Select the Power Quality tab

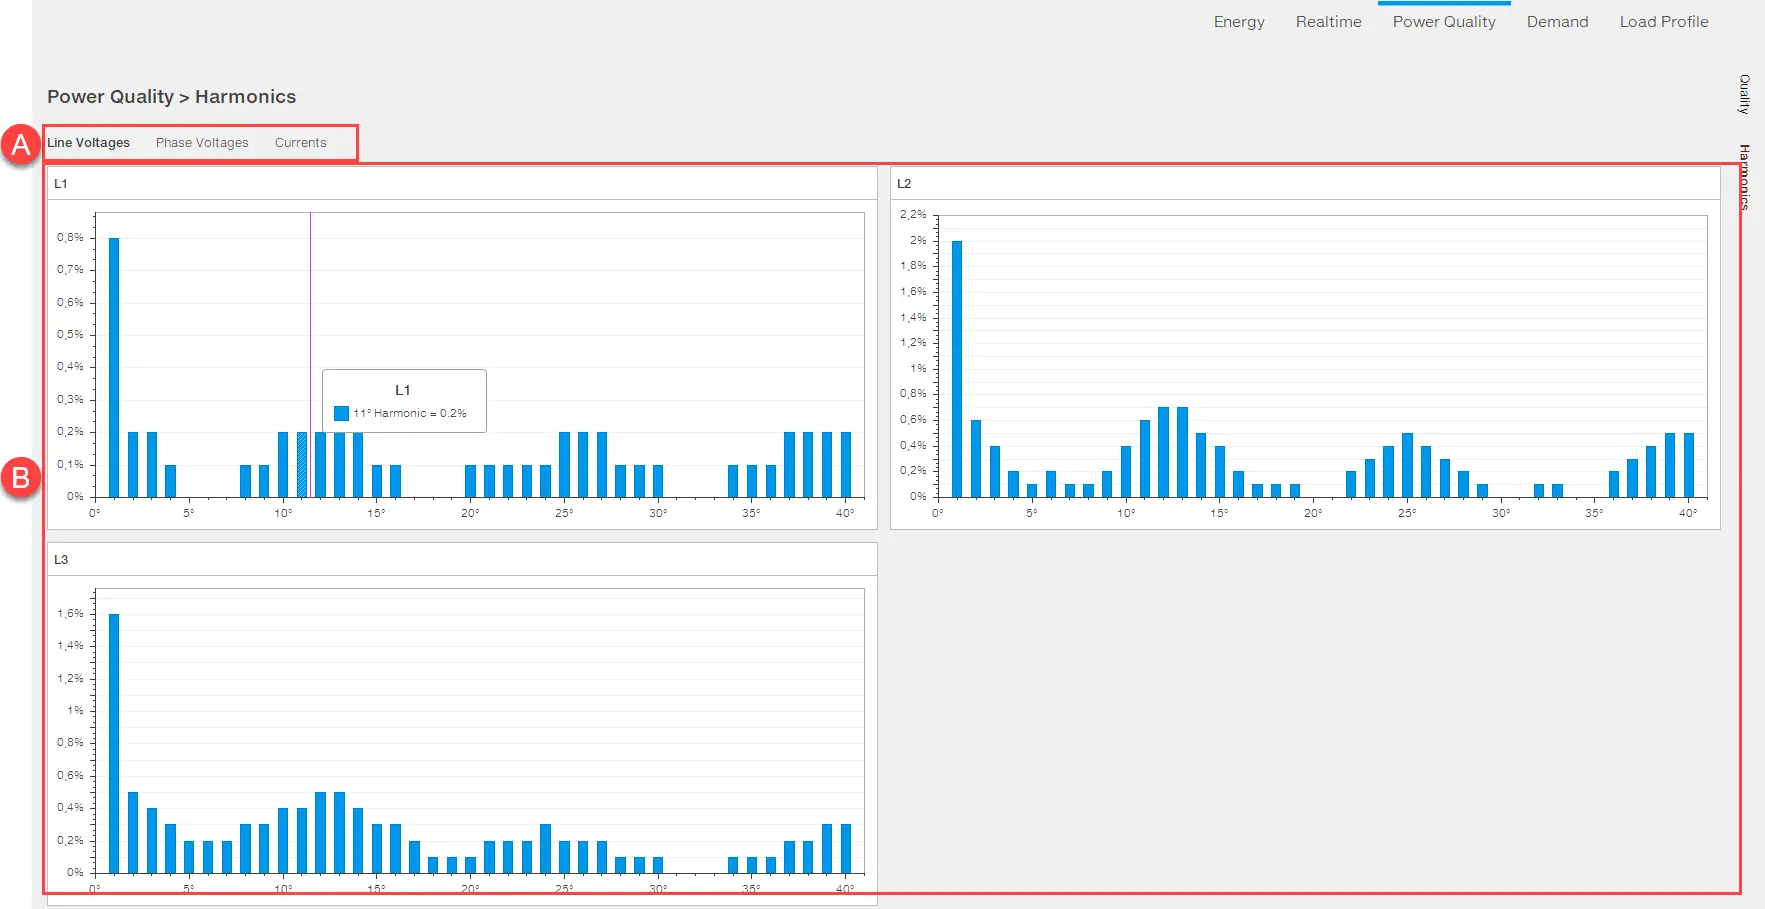pyautogui.click(x=1443, y=22)
